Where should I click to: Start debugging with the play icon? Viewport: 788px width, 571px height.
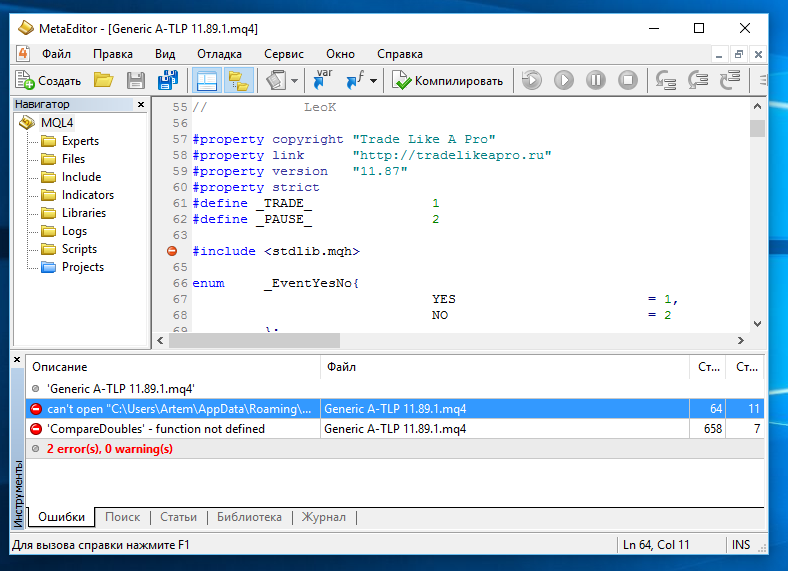pyautogui.click(x=564, y=80)
